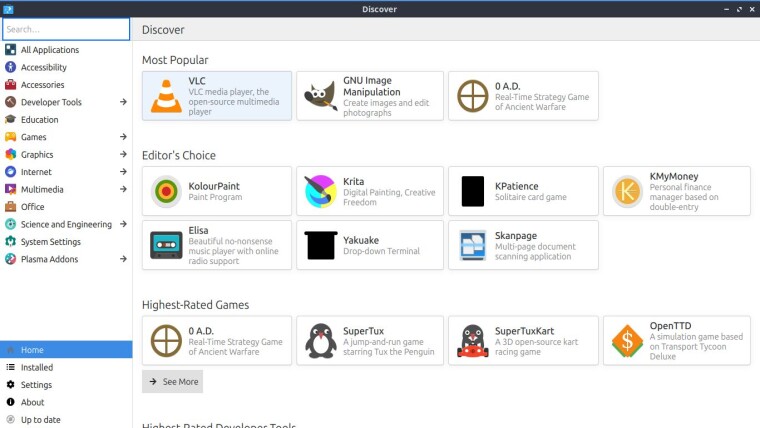760x428 pixels.
Task: Click the KMyMoney coin icon
Action: tap(627, 191)
